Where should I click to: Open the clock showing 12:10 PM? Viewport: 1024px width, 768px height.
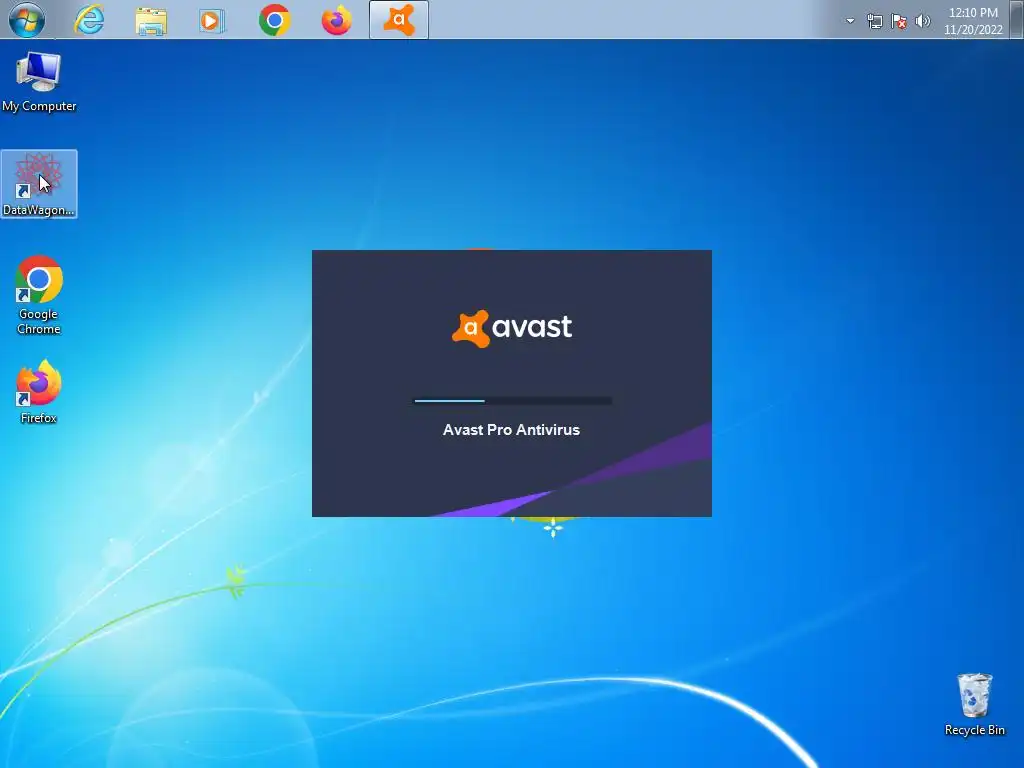973,12
